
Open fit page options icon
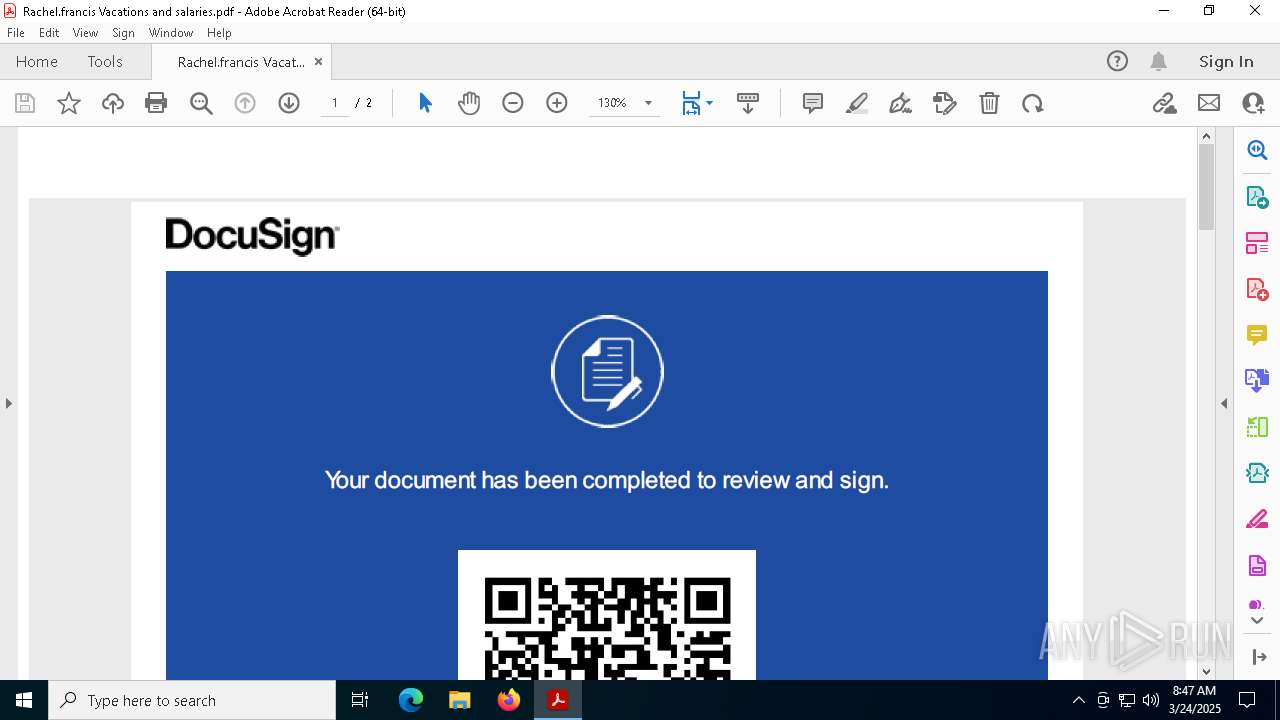pos(691,103)
